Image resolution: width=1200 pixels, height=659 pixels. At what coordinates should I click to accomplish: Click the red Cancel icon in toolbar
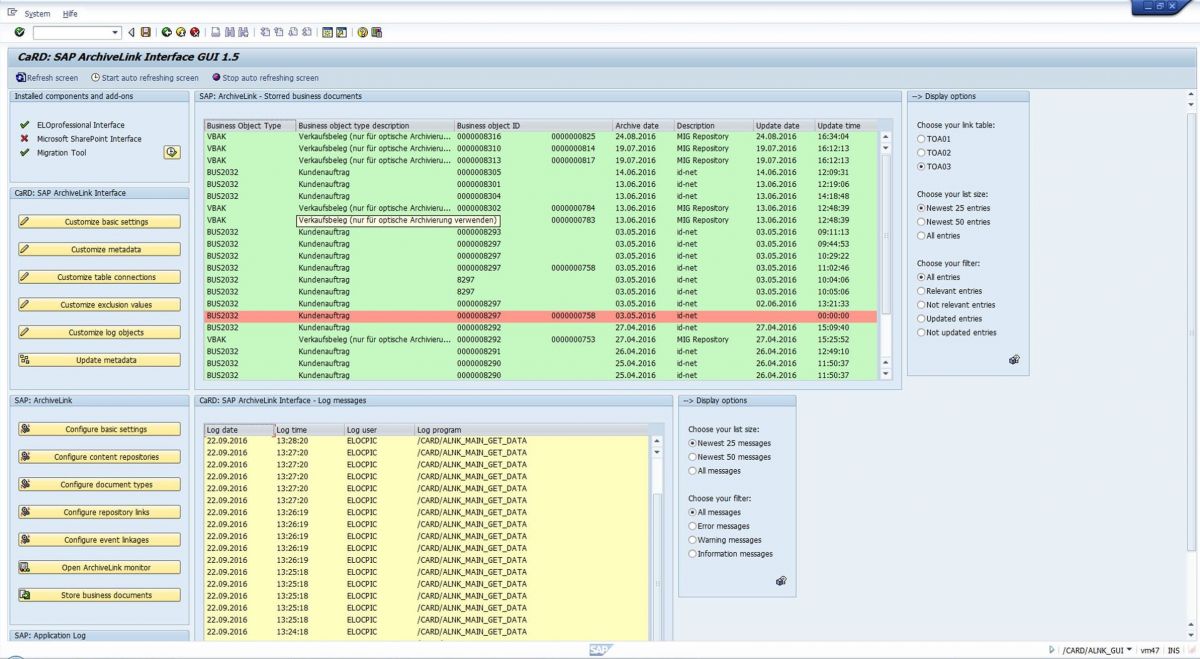click(x=195, y=33)
